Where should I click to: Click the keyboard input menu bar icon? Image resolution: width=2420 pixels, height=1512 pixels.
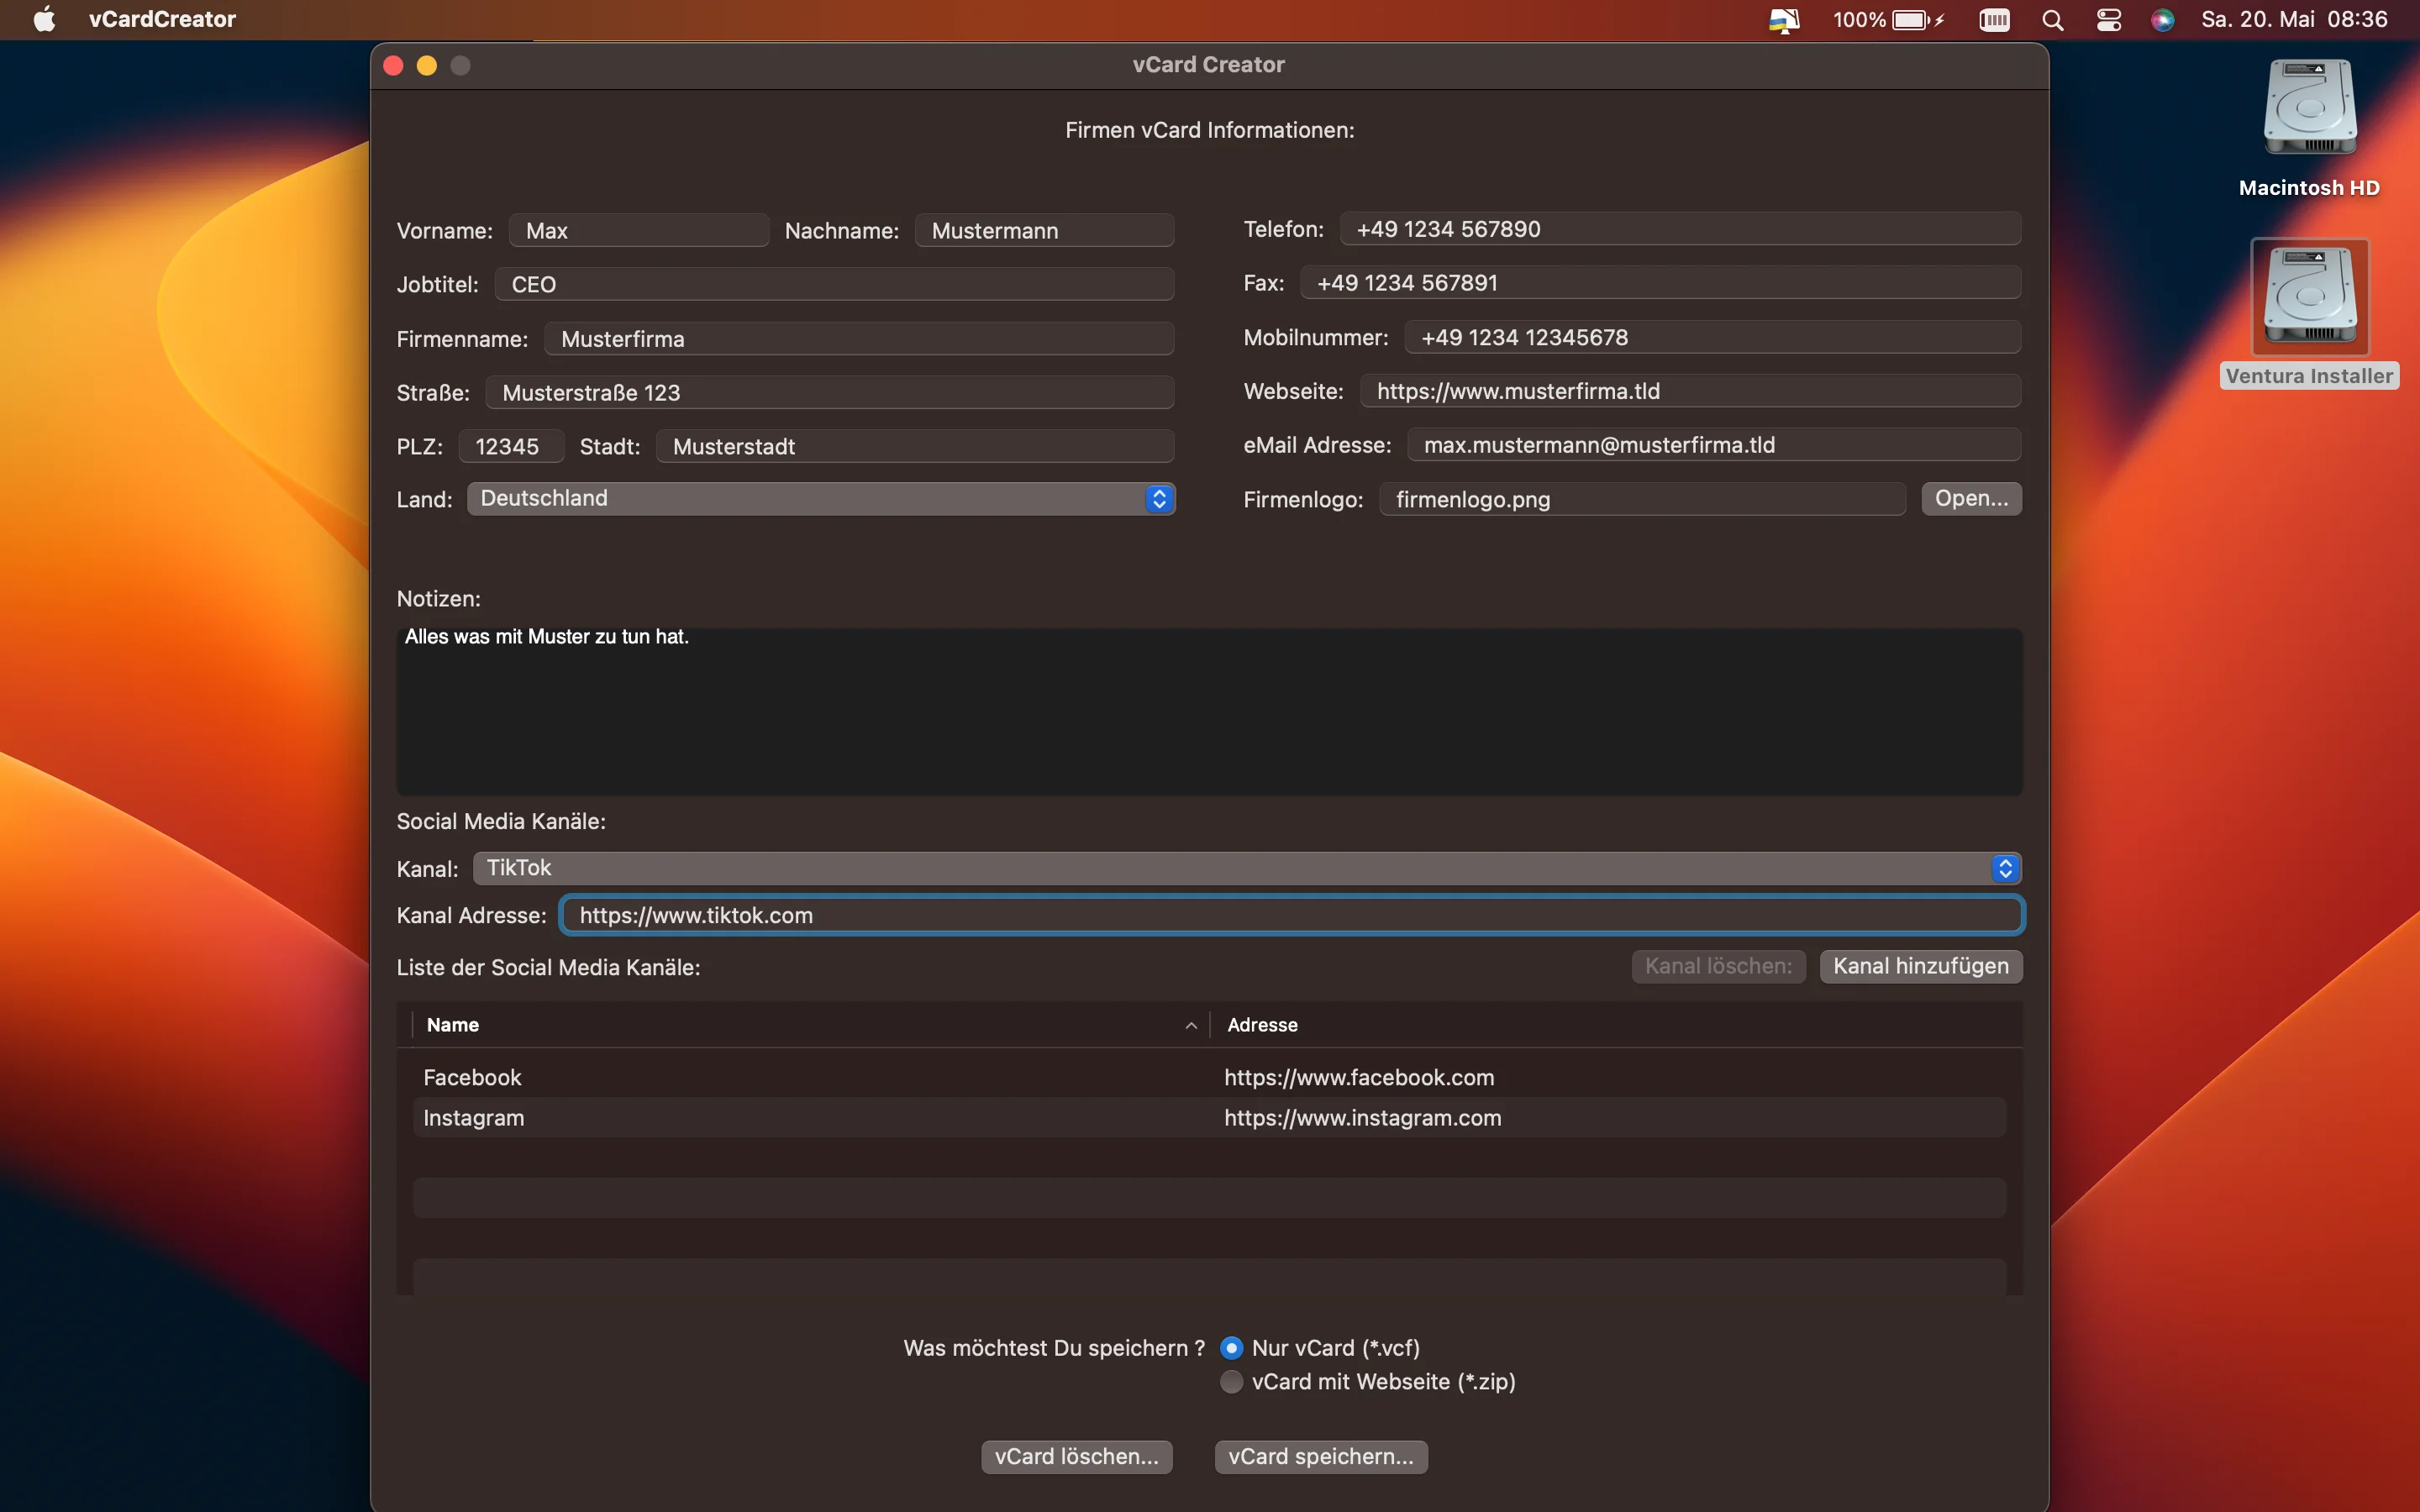point(1994,20)
